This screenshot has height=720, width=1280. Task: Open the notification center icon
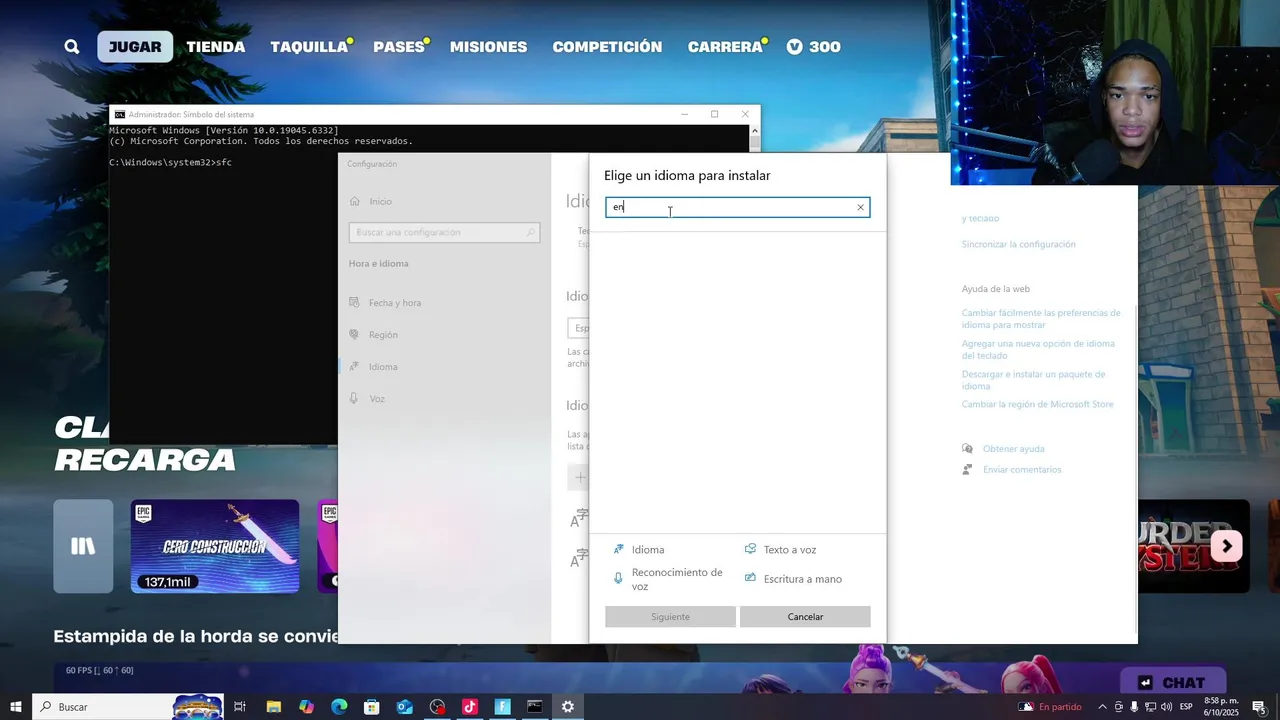click(1259, 707)
